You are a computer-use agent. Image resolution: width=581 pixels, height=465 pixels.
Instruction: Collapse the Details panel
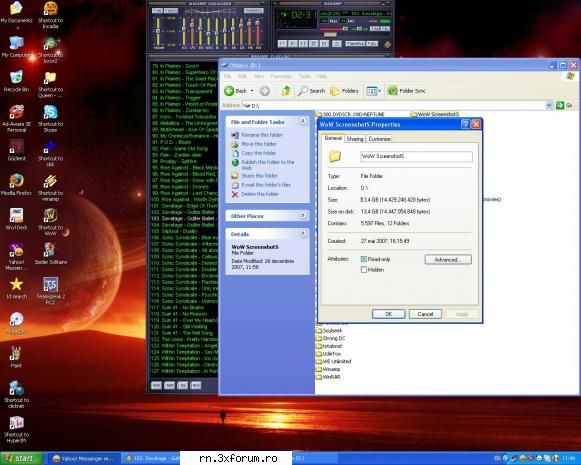click(303, 233)
